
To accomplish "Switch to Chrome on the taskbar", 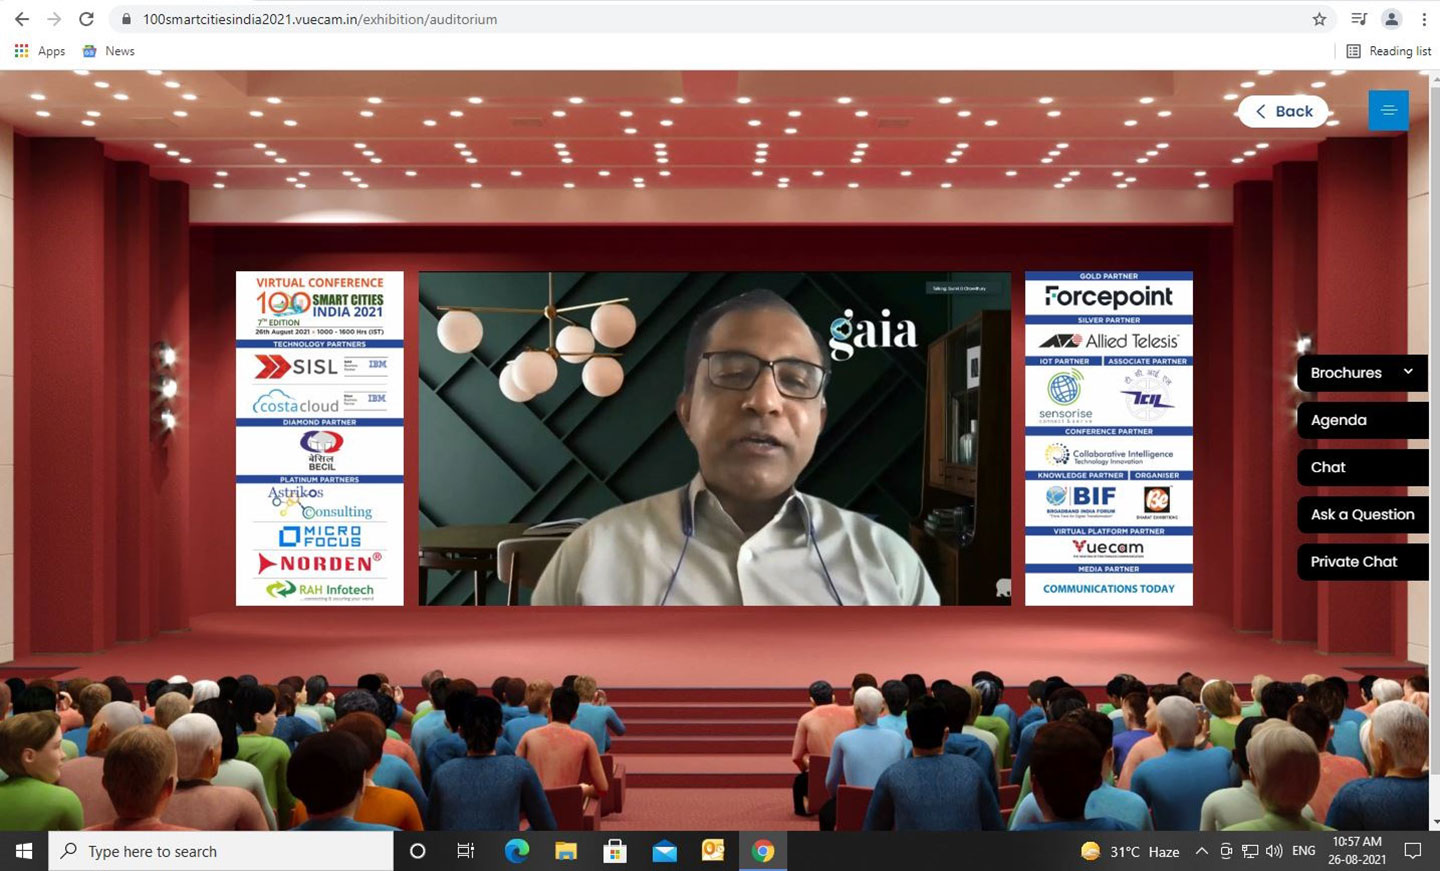I will tap(763, 851).
